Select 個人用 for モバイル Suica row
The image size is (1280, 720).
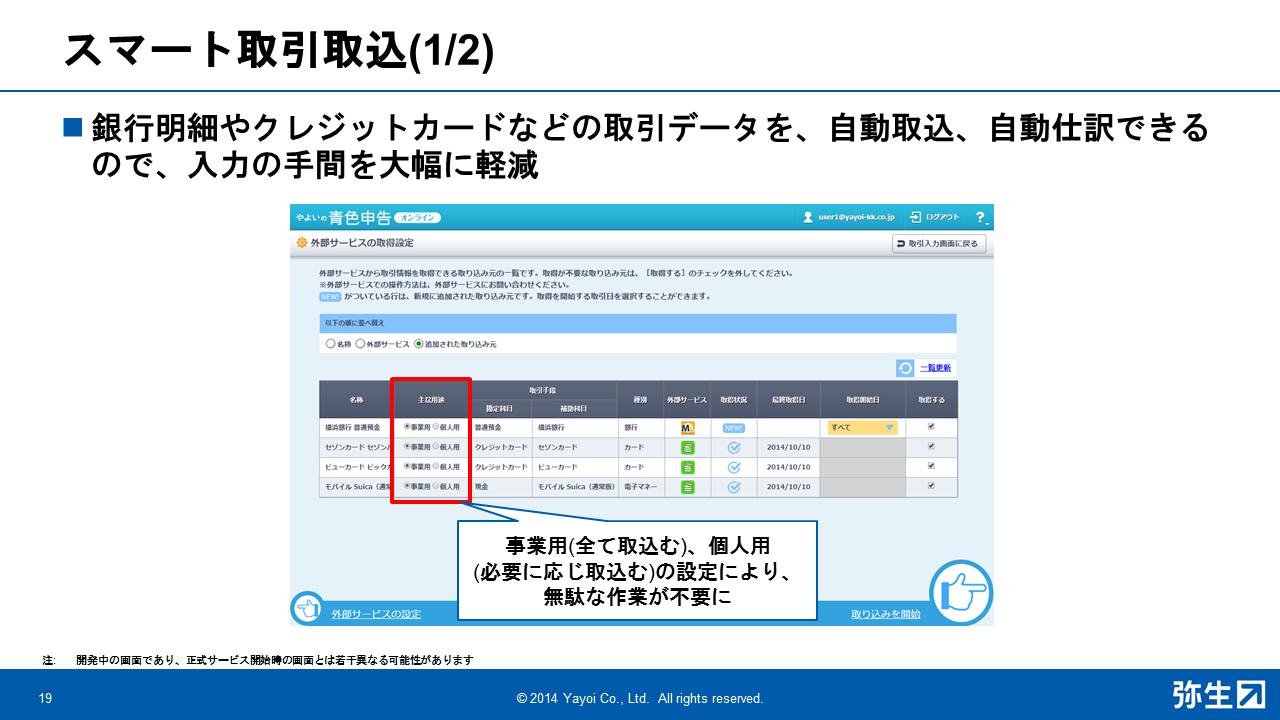coord(435,486)
